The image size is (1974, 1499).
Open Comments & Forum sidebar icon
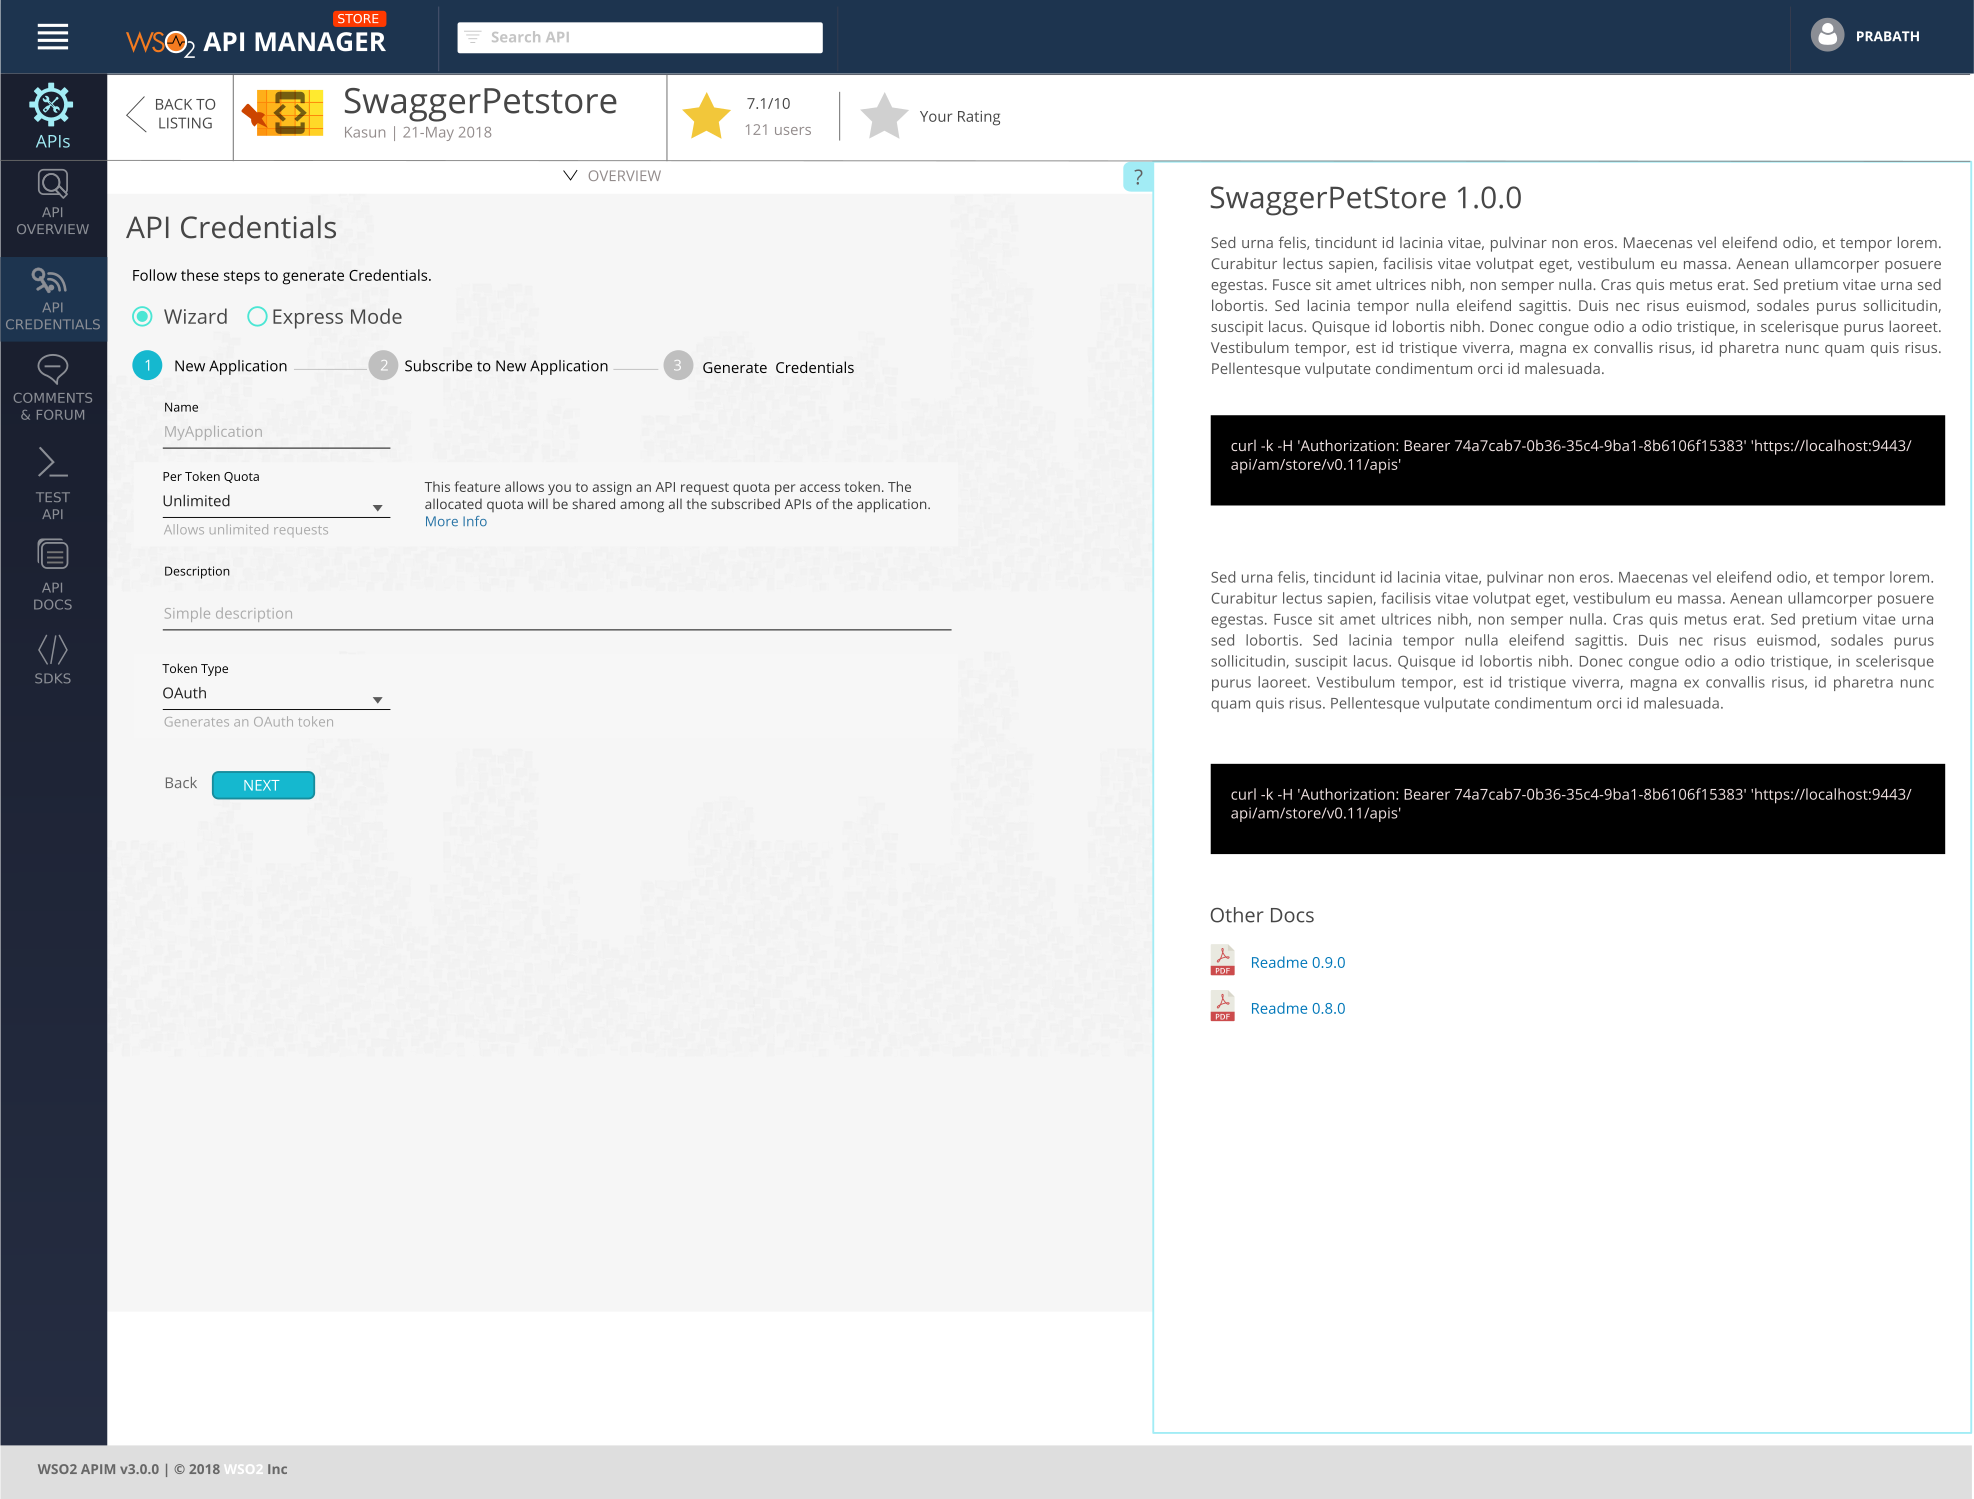tap(52, 369)
